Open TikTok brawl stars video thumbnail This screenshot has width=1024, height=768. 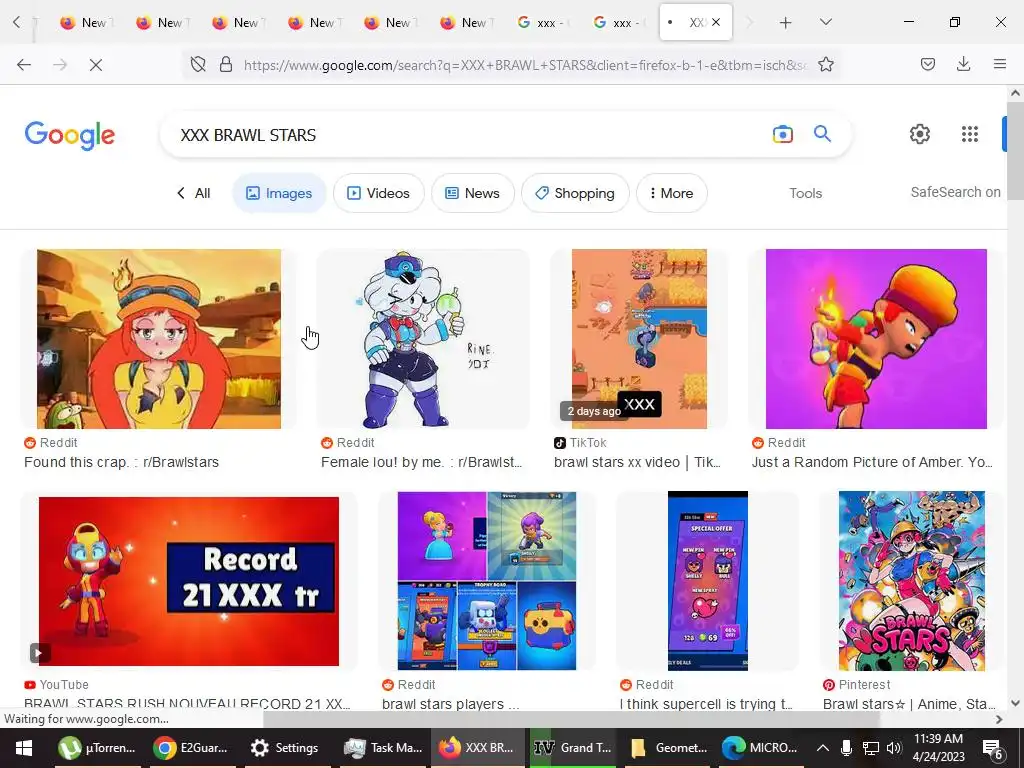[x=639, y=339]
